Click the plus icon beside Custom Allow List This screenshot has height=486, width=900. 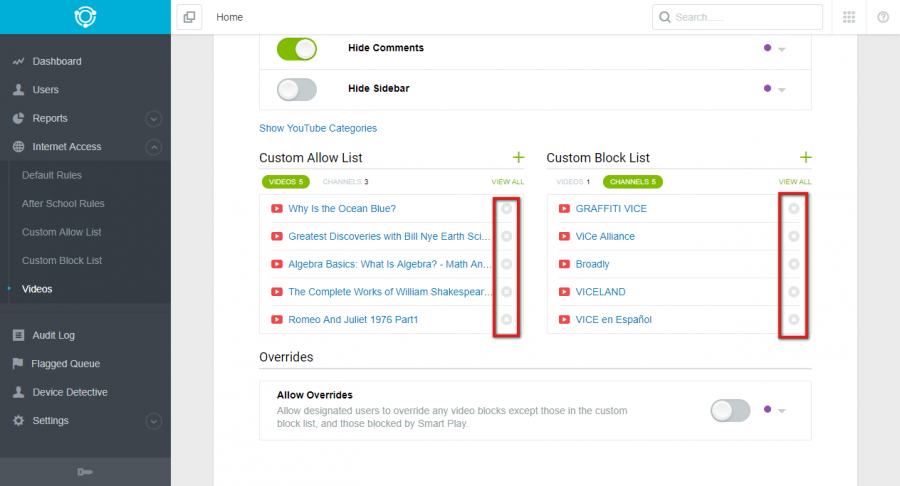coord(518,157)
